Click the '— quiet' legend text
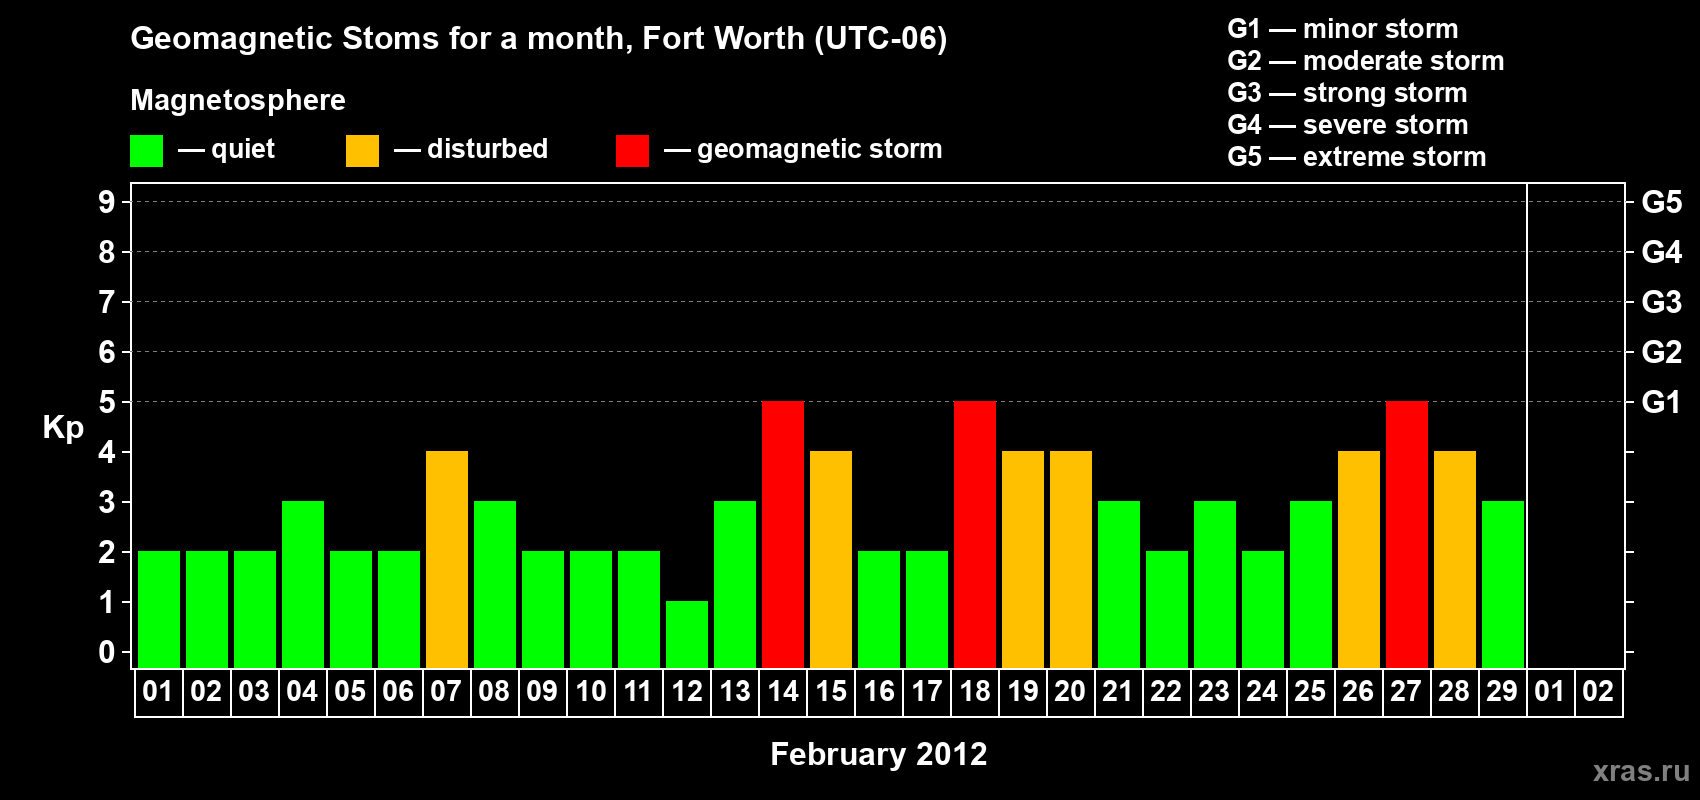Viewport: 1700px width, 800px height. click(226, 150)
